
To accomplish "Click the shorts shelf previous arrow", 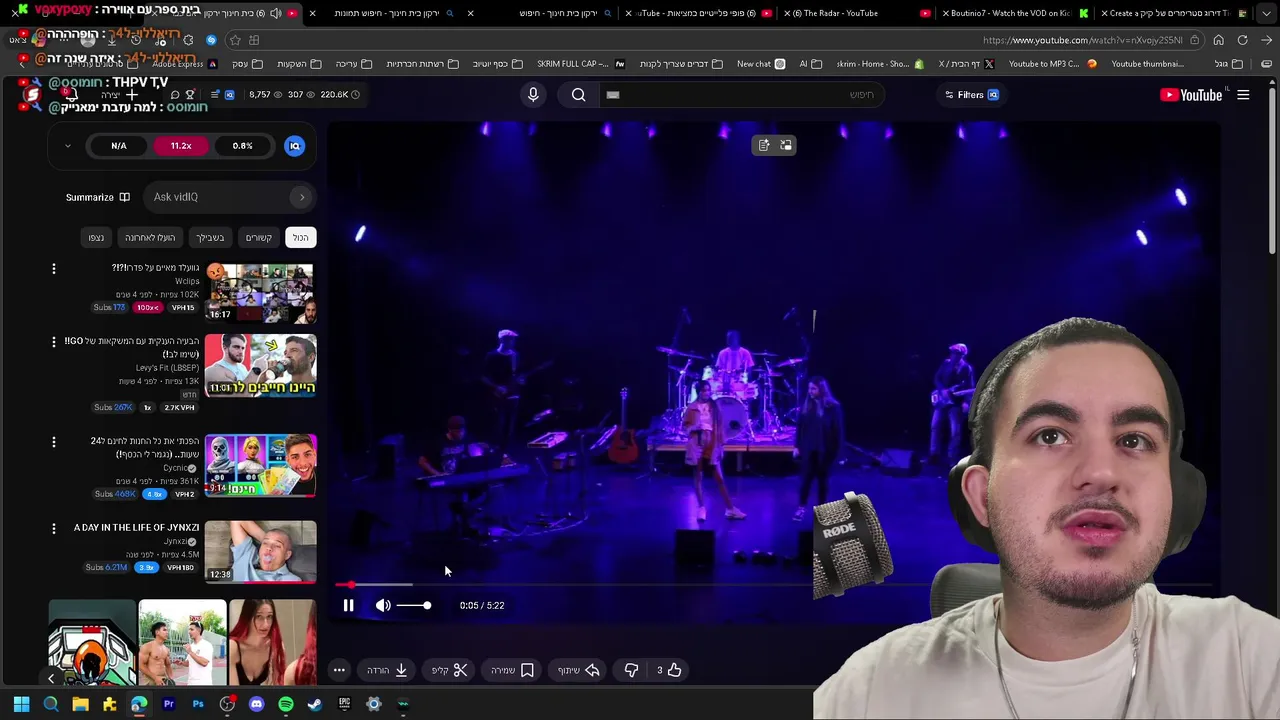I will 51,678.
